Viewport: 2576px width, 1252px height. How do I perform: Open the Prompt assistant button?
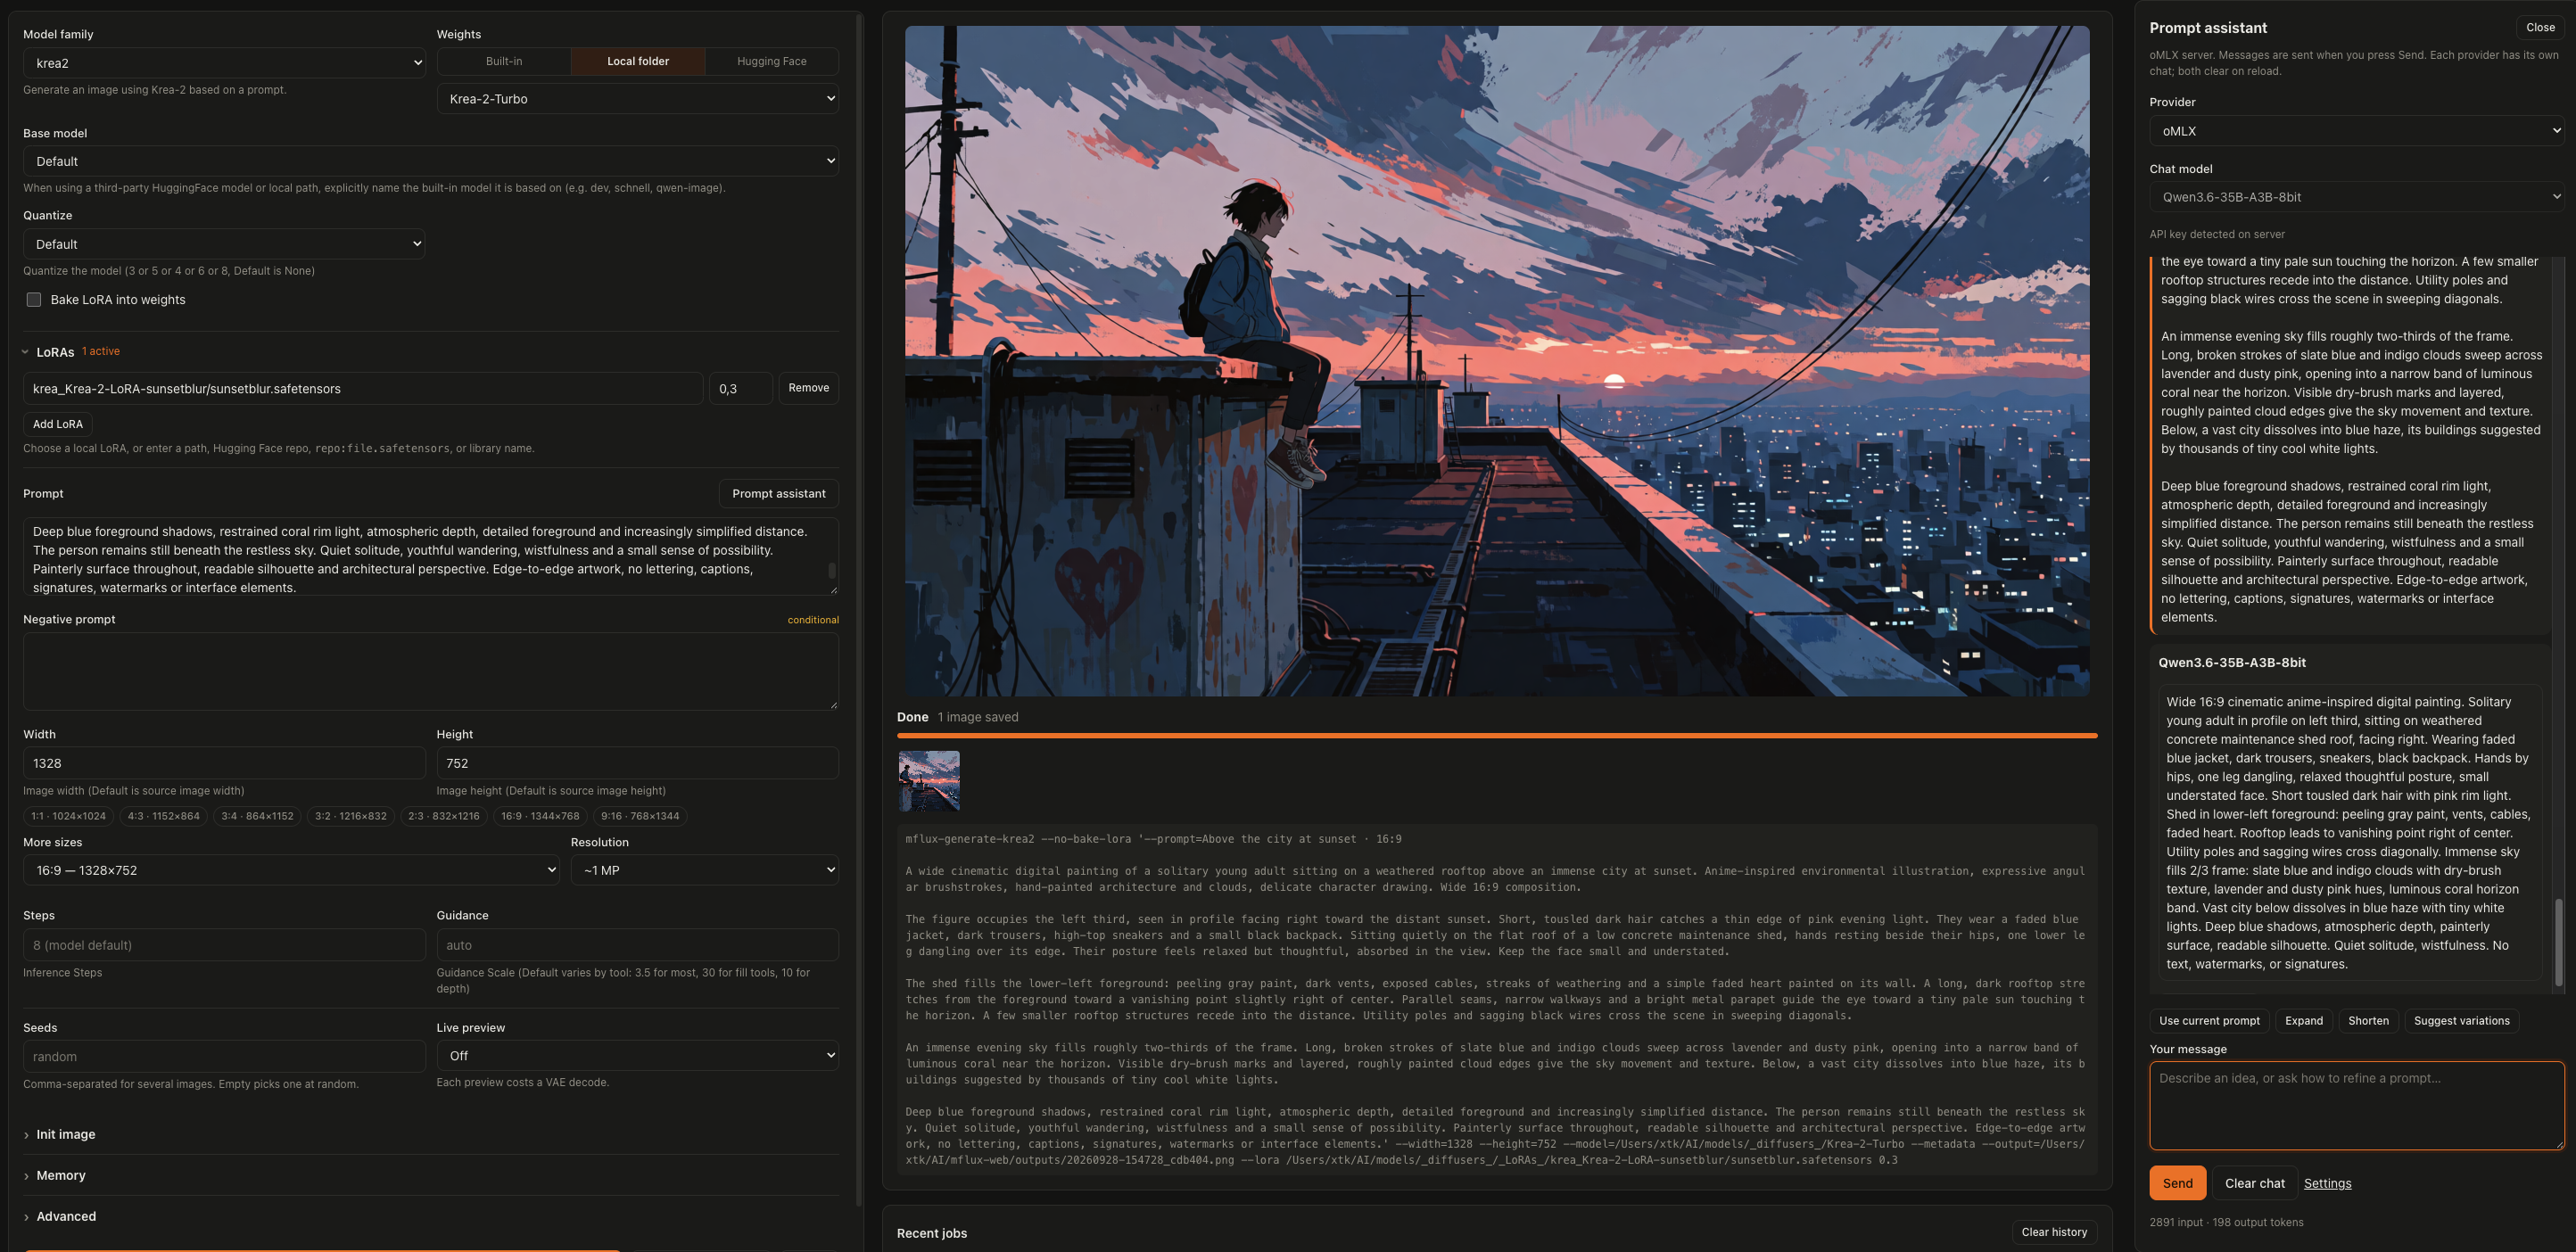click(x=778, y=494)
